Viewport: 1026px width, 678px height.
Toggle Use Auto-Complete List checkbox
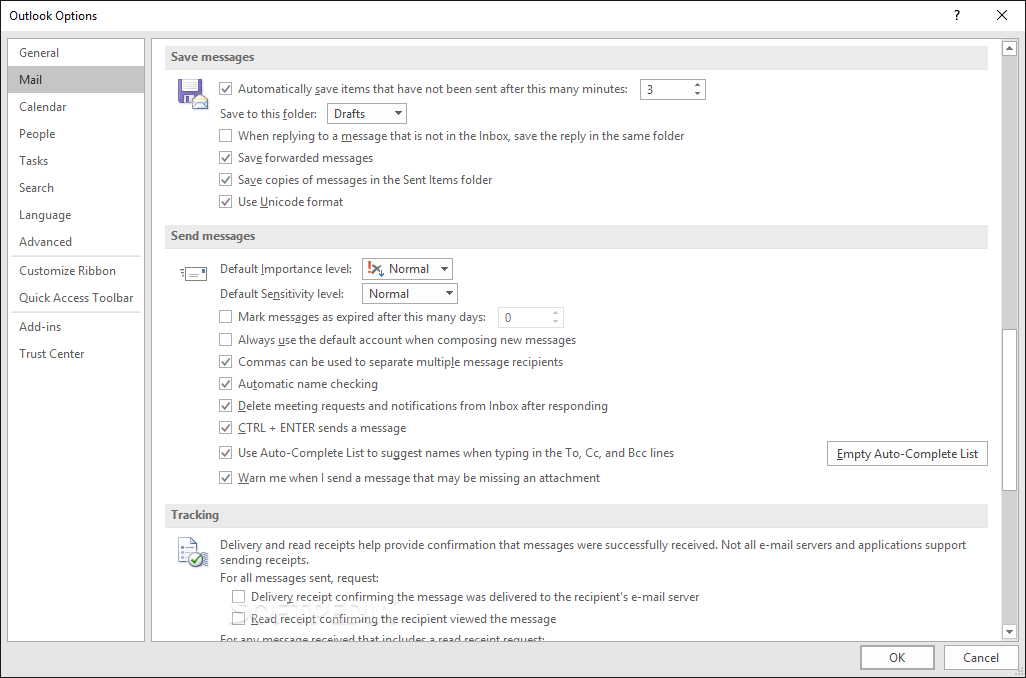[226, 453]
